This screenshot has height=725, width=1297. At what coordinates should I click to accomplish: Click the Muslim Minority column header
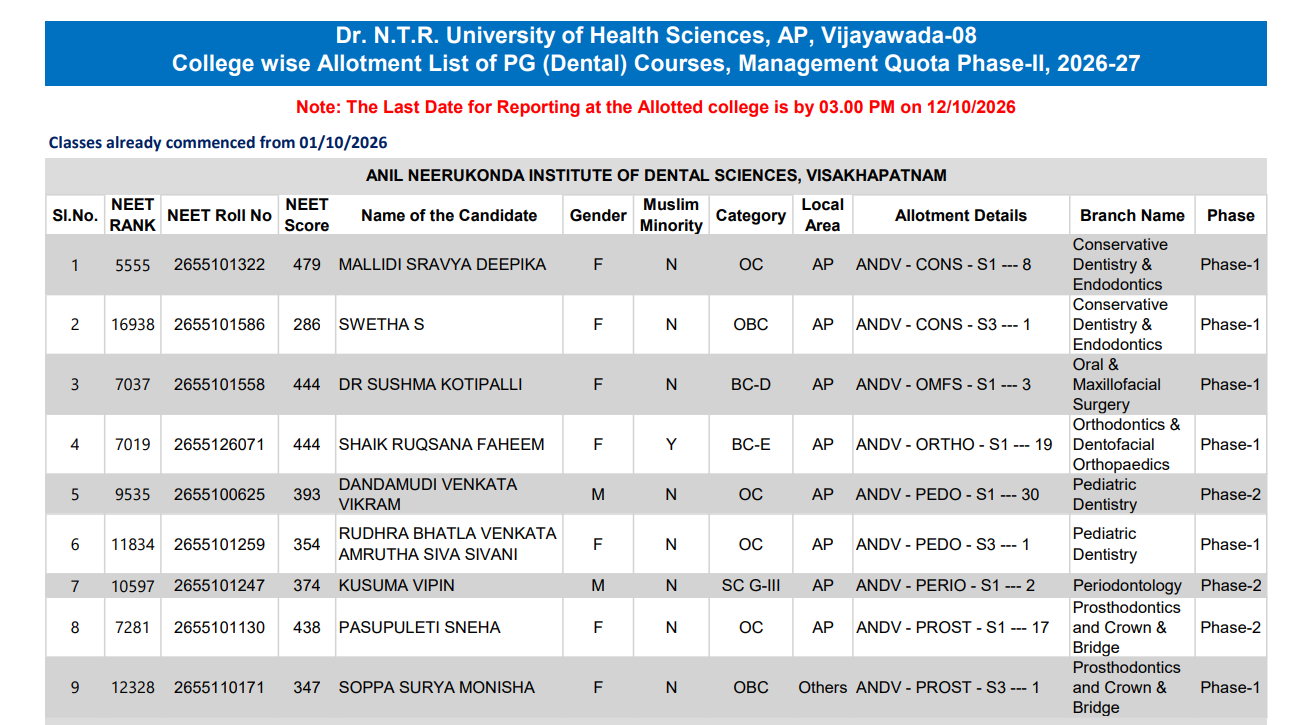point(671,215)
